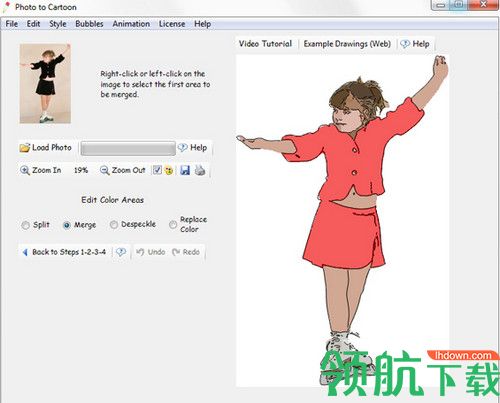Toggle the checkmark icon in zoom toolbar
The image size is (500, 403).
pyautogui.click(x=157, y=170)
